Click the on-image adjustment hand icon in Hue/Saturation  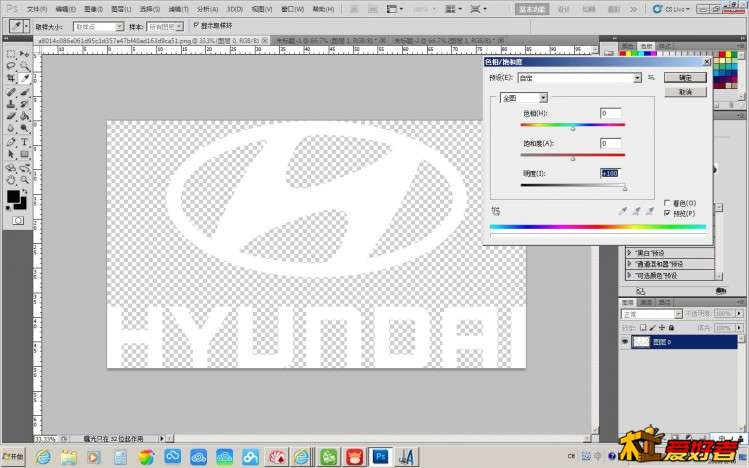[496, 211]
